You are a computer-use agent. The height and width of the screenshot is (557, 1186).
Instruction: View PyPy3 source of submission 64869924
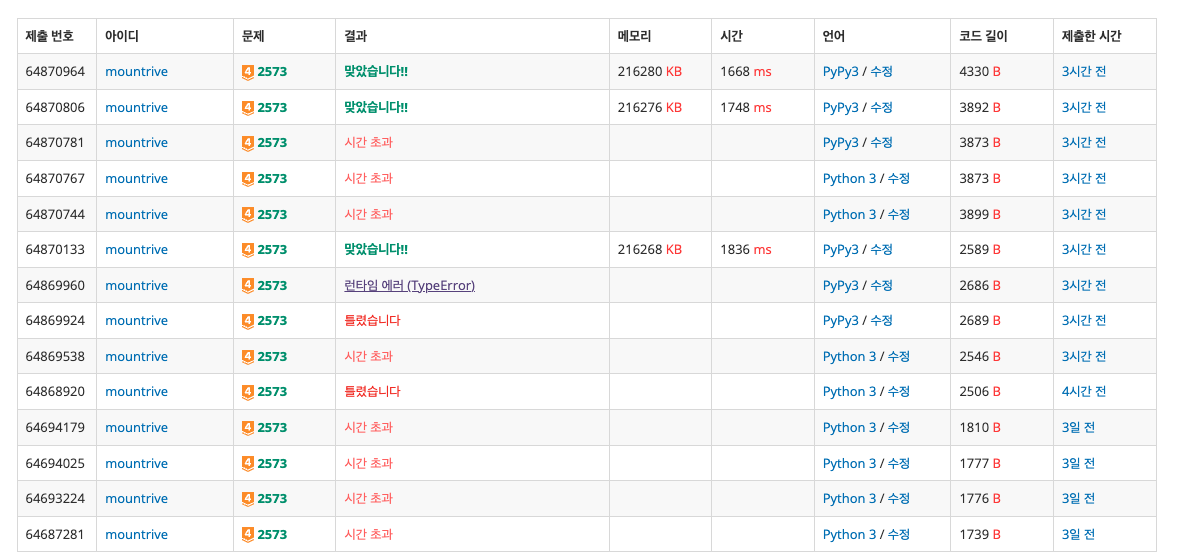(x=840, y=321)
